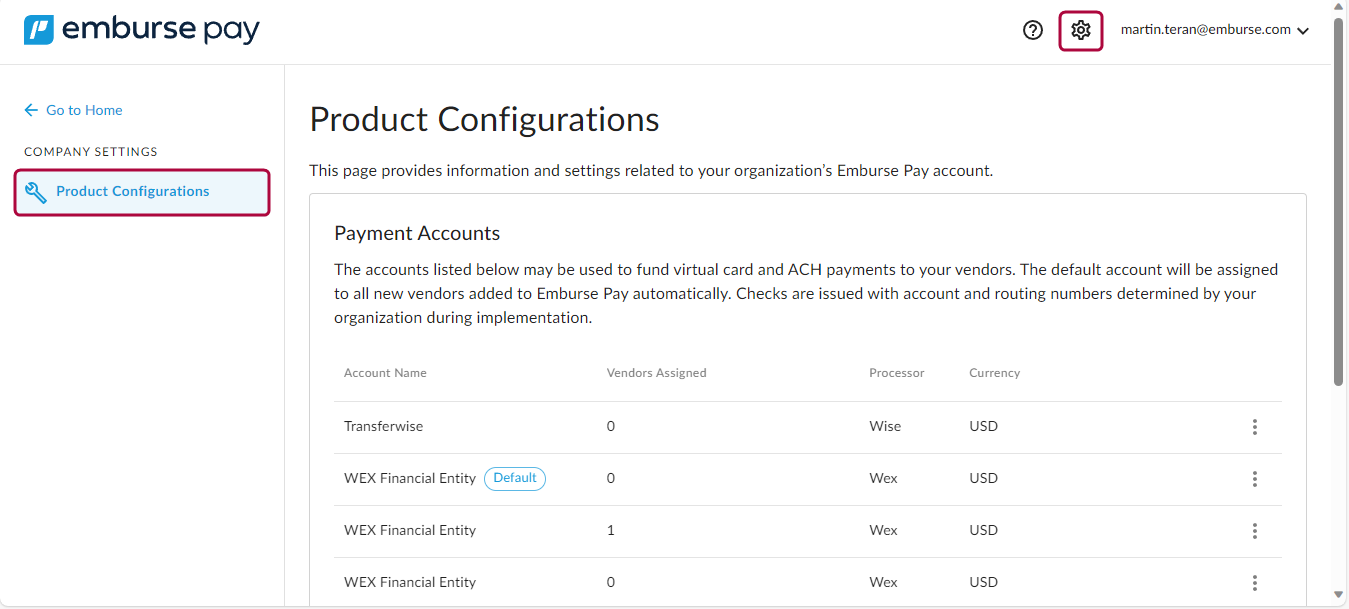This screenshot has width=1349, height=609.
Task: Open help with the question mark icon
Action: 1033,30
